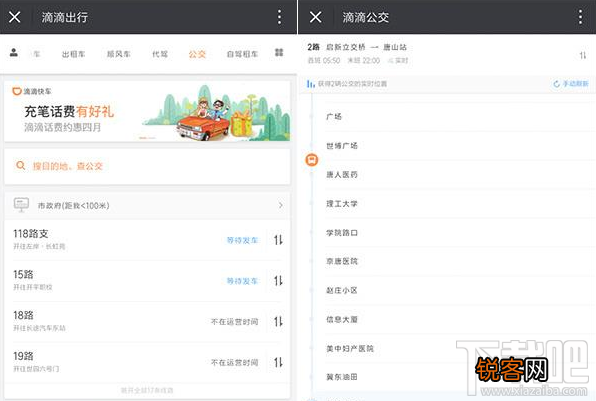Select the 唐人医药 stop

click(x=342, y=174)
